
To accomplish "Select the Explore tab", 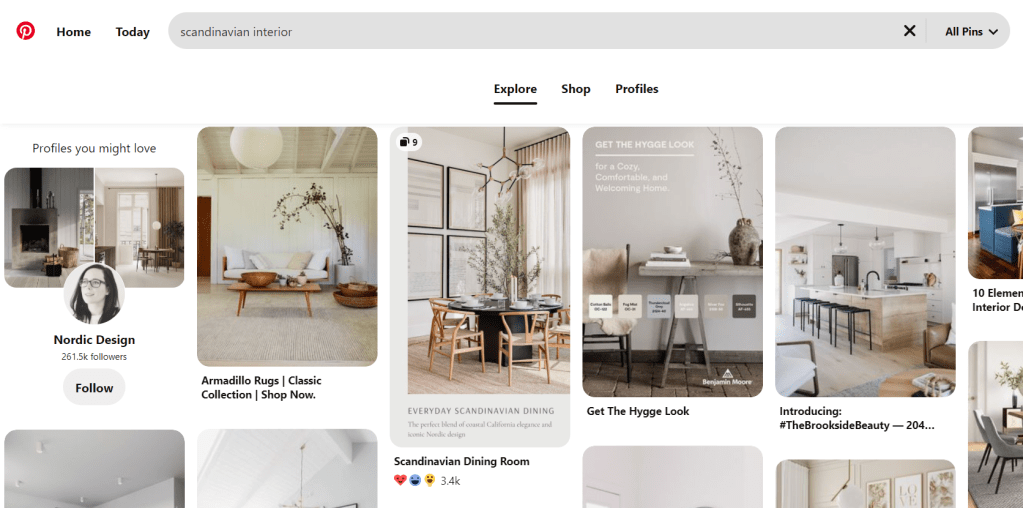I will point(515,89).
